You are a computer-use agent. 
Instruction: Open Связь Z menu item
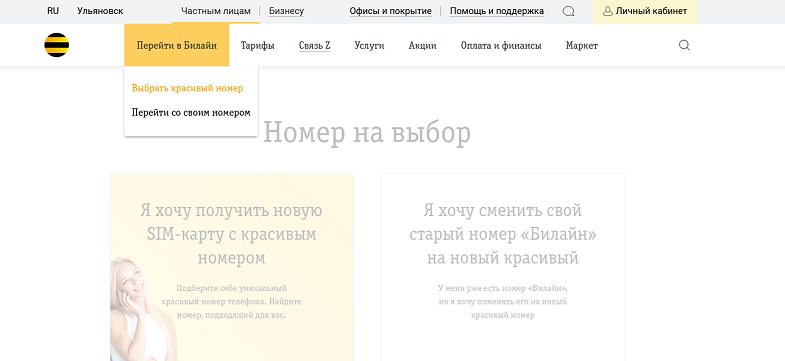[314, 46]
